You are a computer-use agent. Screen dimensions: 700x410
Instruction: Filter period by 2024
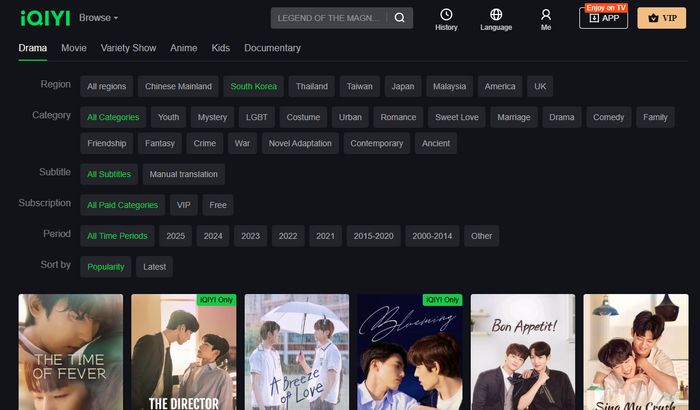click(x=213, y=236)
